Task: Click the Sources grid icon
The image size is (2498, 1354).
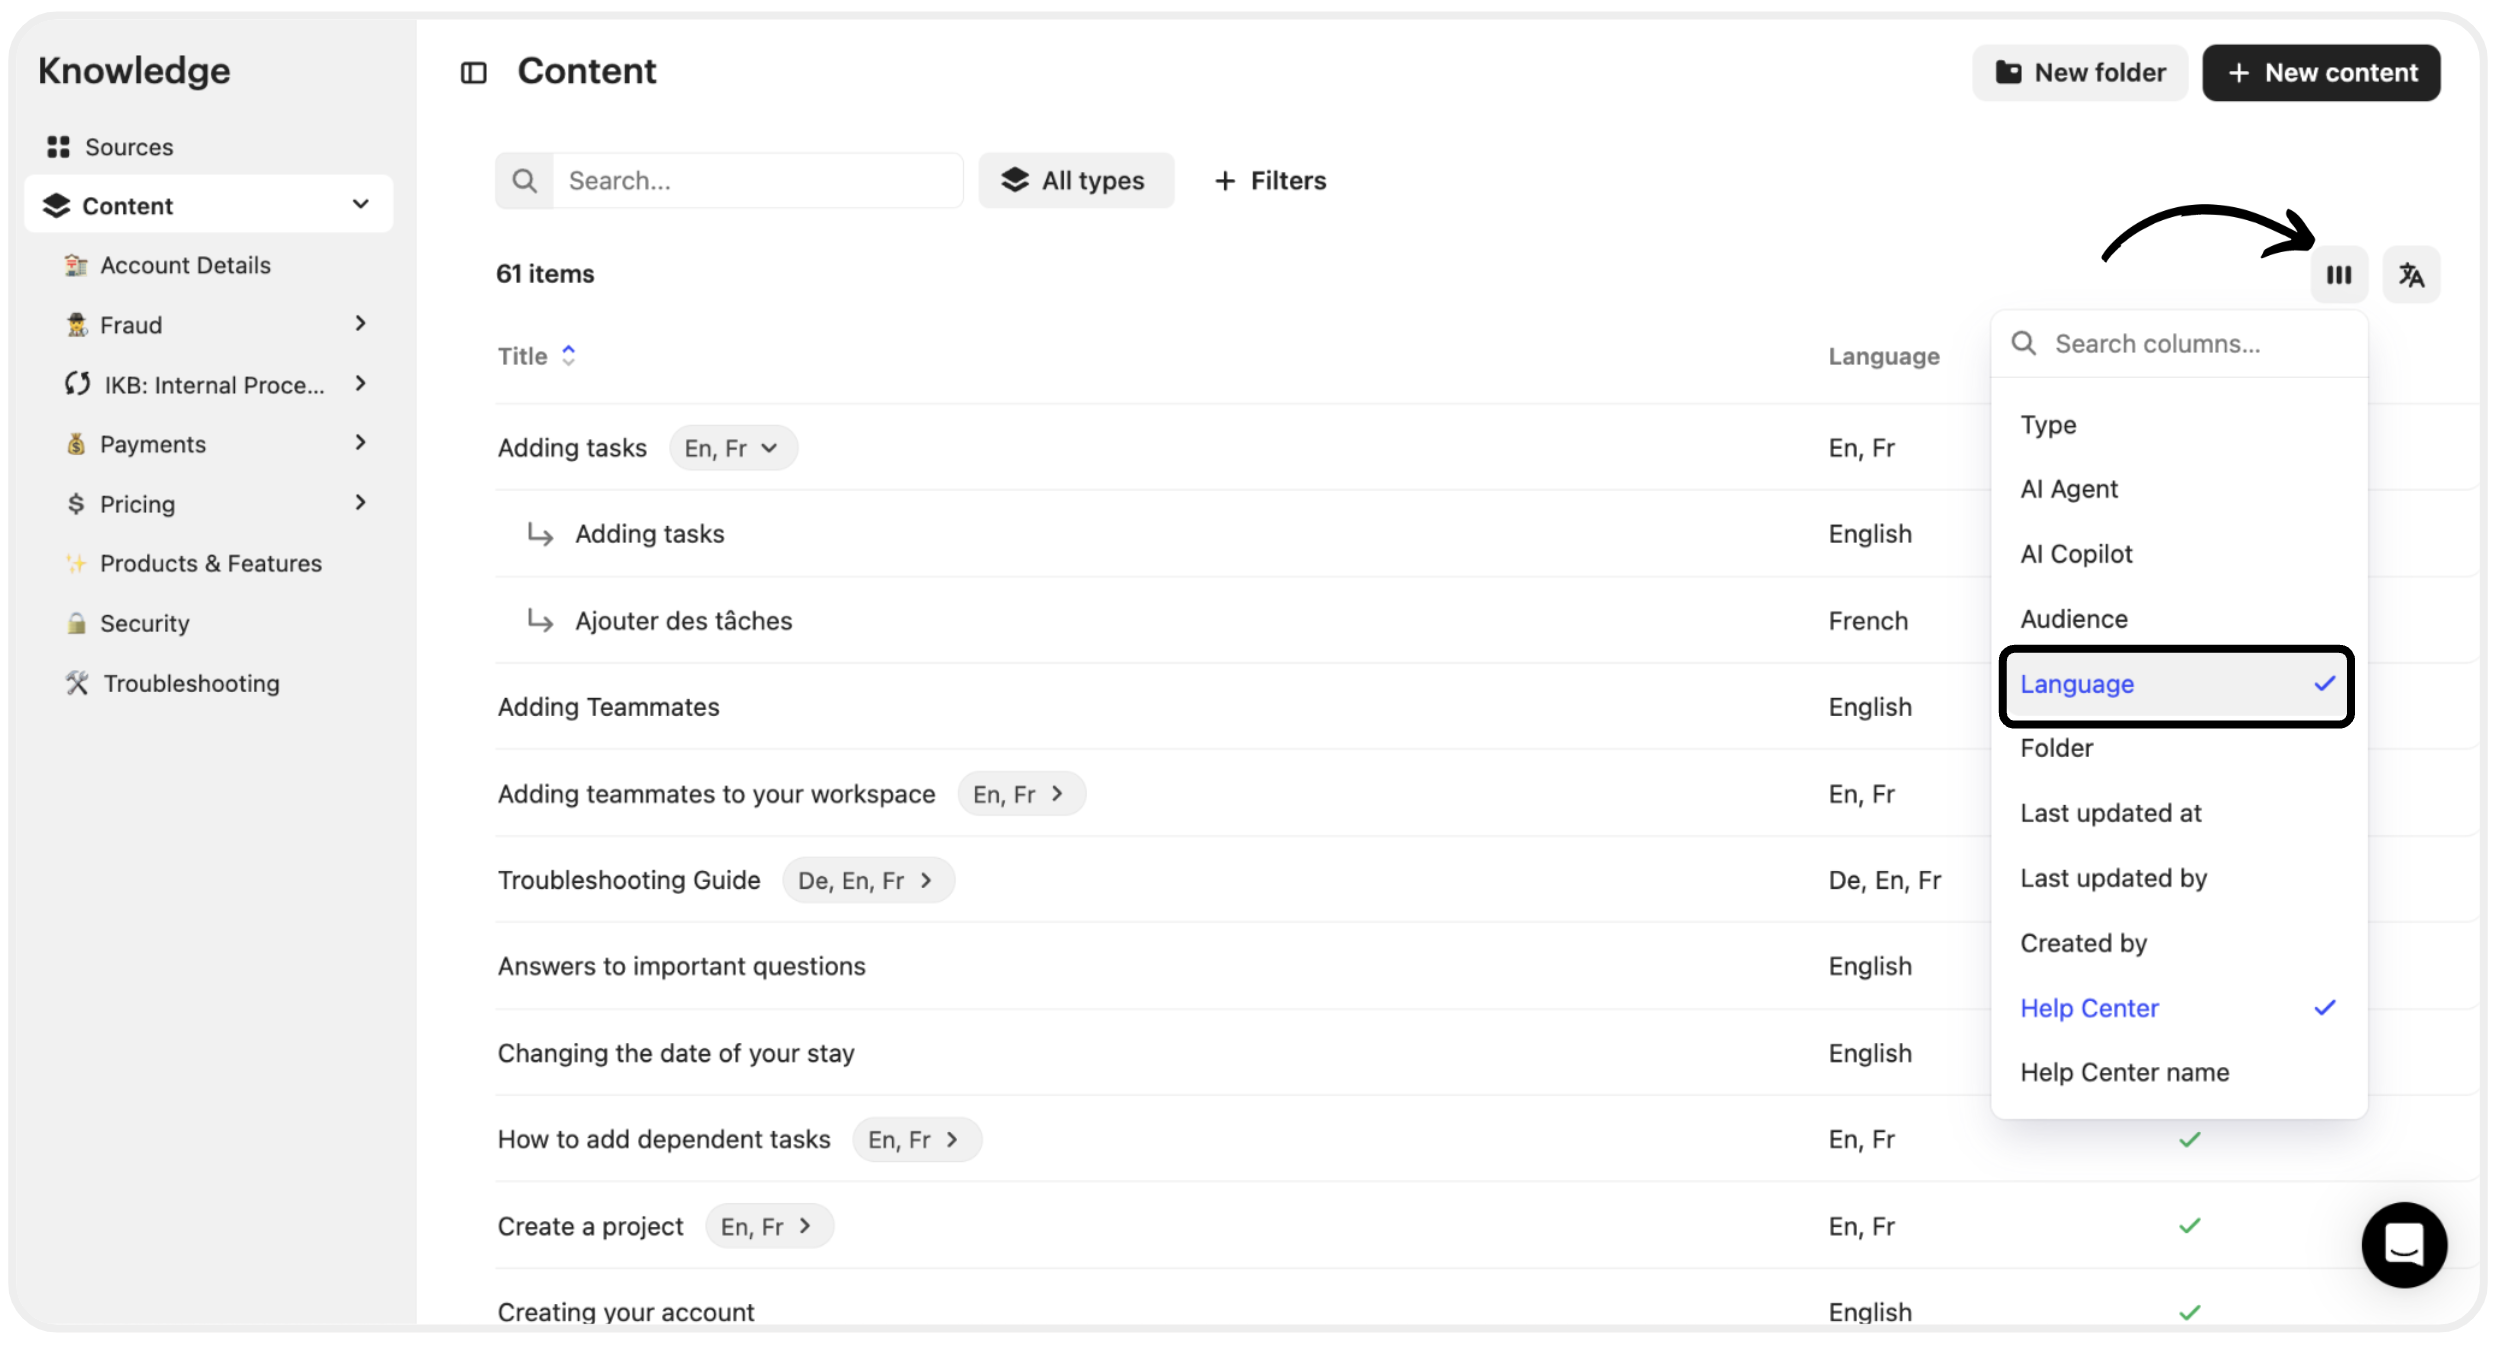Action: (59, 147)
